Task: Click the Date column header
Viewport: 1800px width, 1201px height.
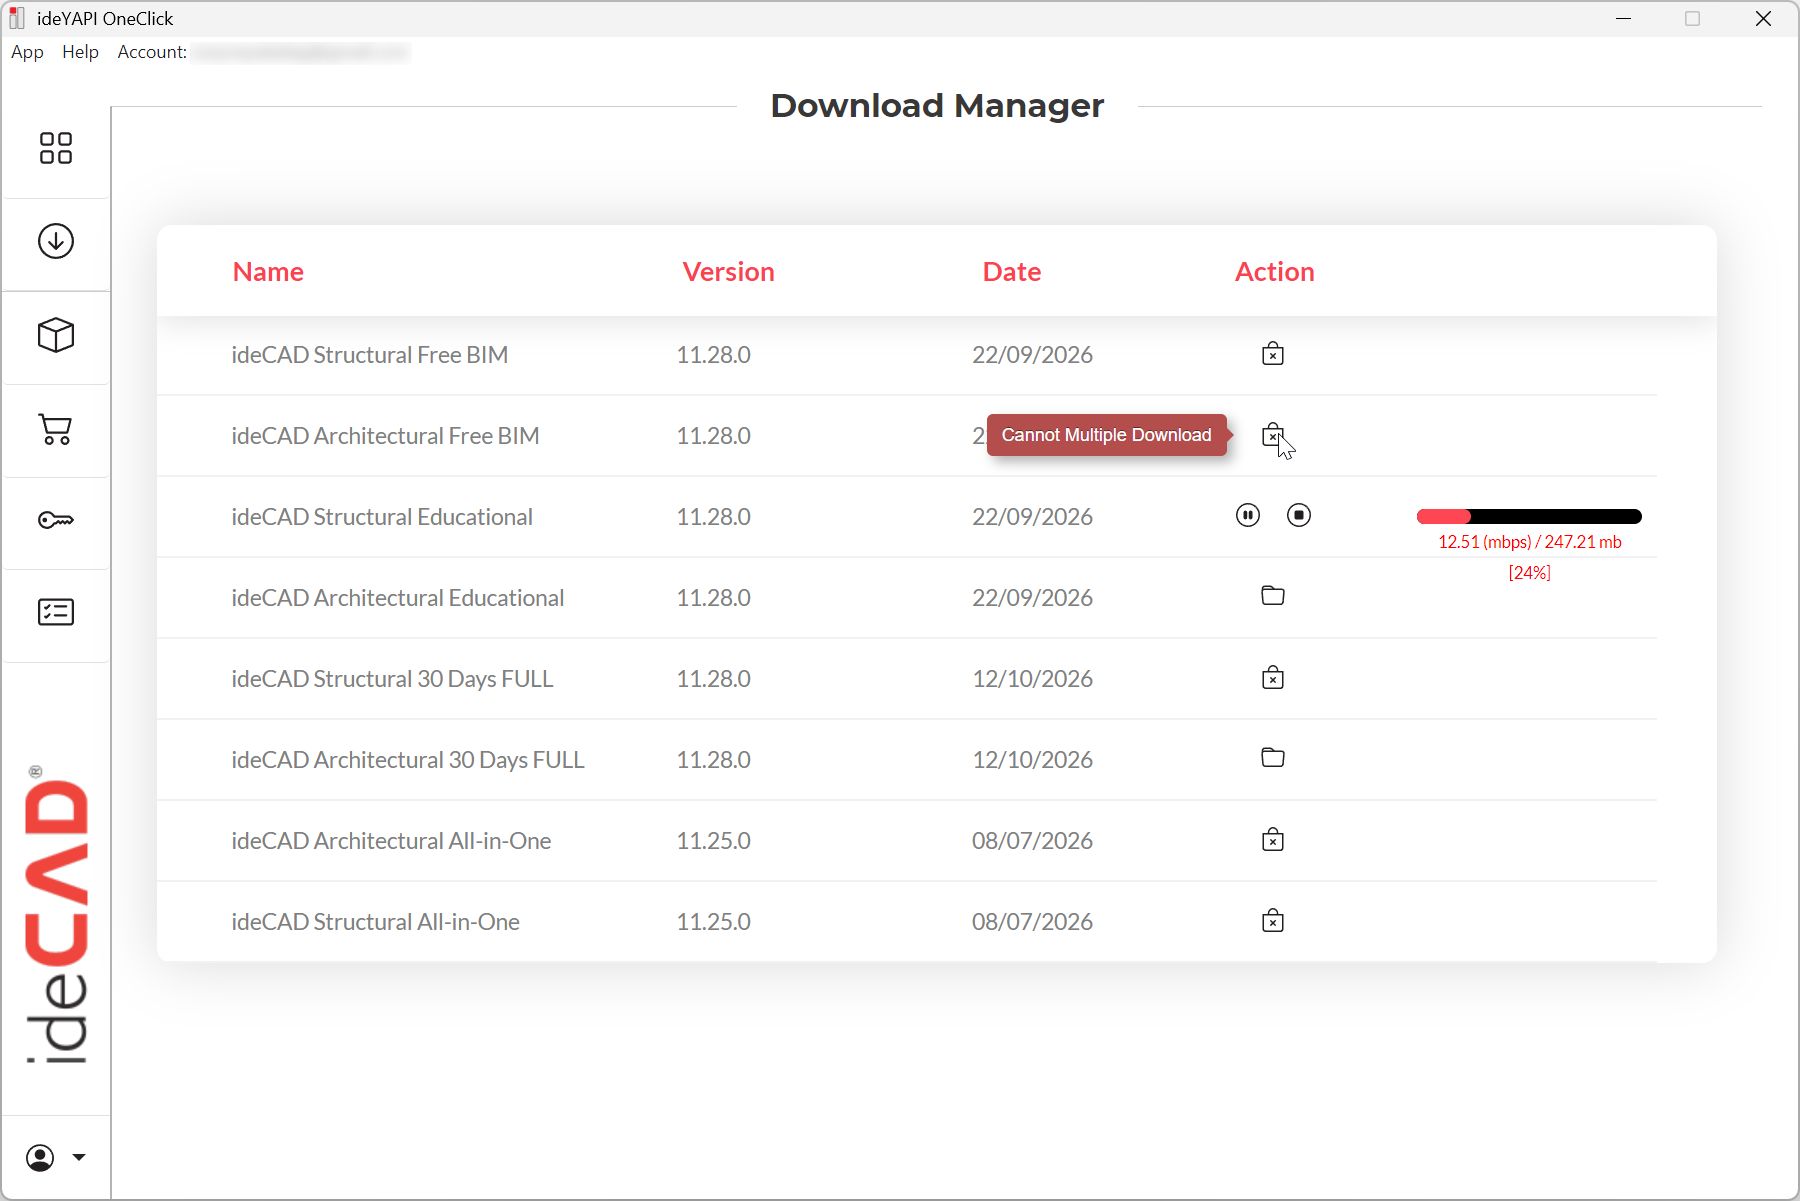Action: pos(1012,272)
